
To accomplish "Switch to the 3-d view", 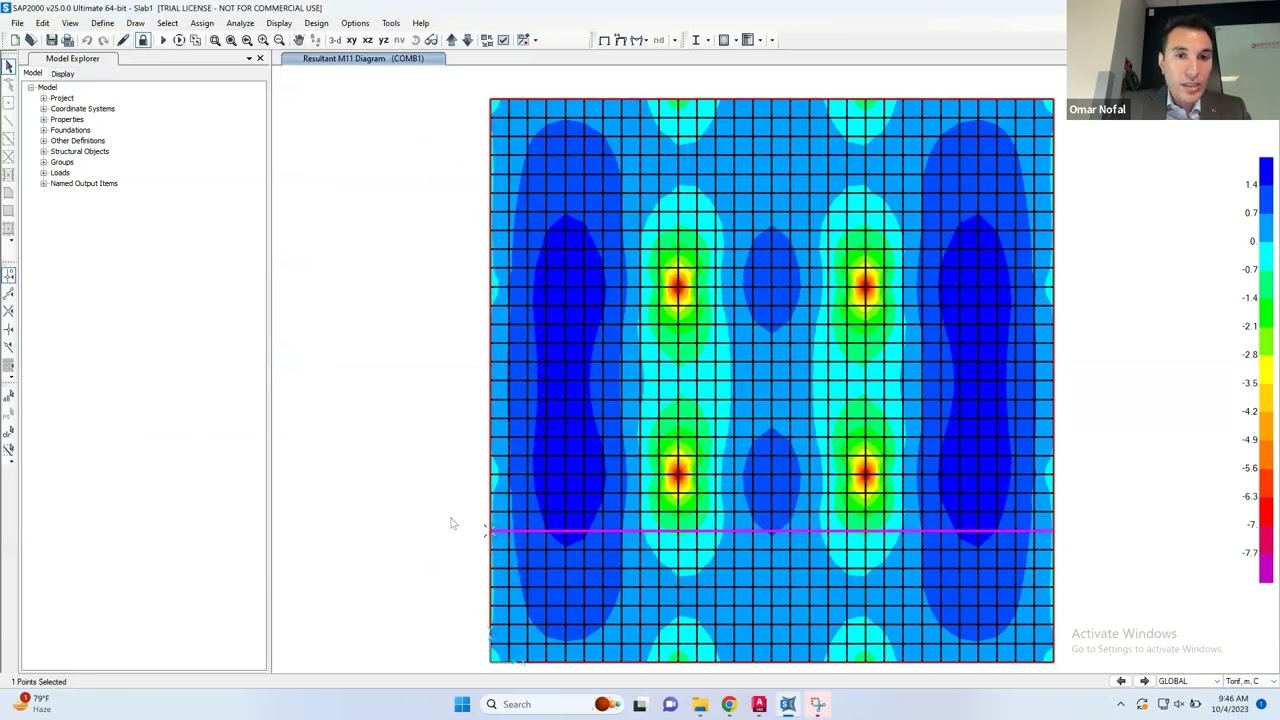I will tap(335, 40).
